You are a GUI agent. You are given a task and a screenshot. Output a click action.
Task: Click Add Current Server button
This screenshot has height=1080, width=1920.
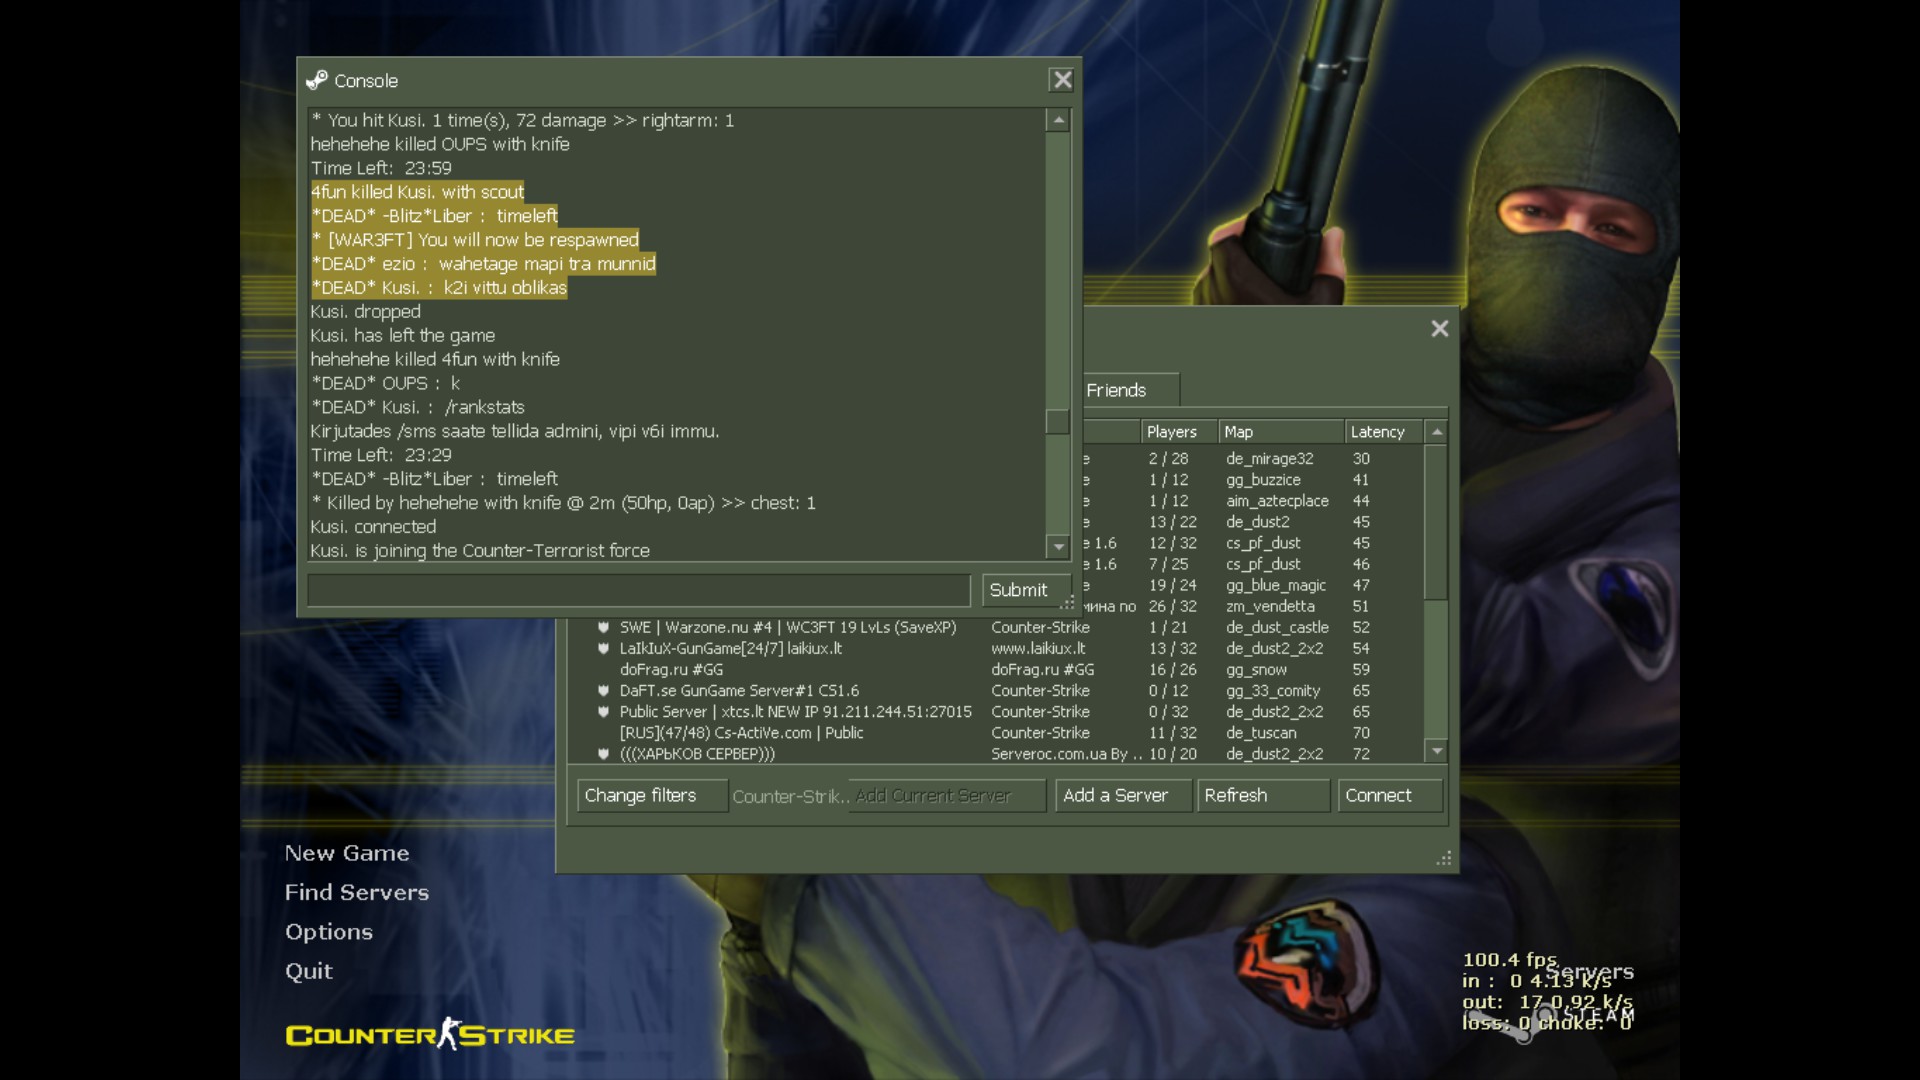click(x=946, y=796)
